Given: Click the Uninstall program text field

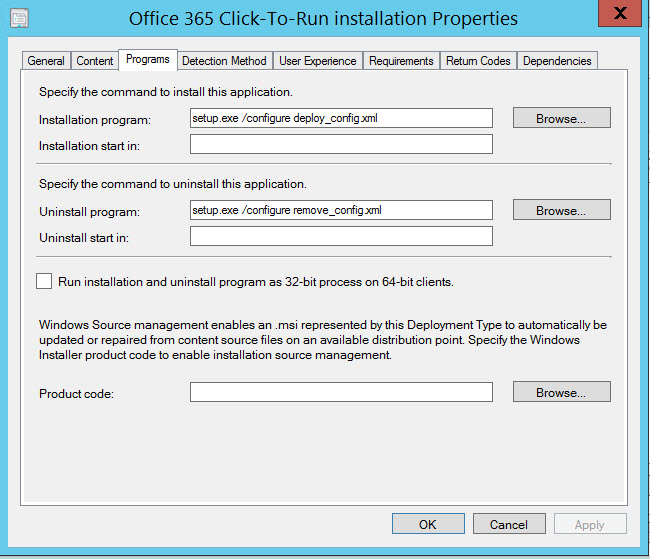Looking at the screenshot, I should (x=341, y=210).
